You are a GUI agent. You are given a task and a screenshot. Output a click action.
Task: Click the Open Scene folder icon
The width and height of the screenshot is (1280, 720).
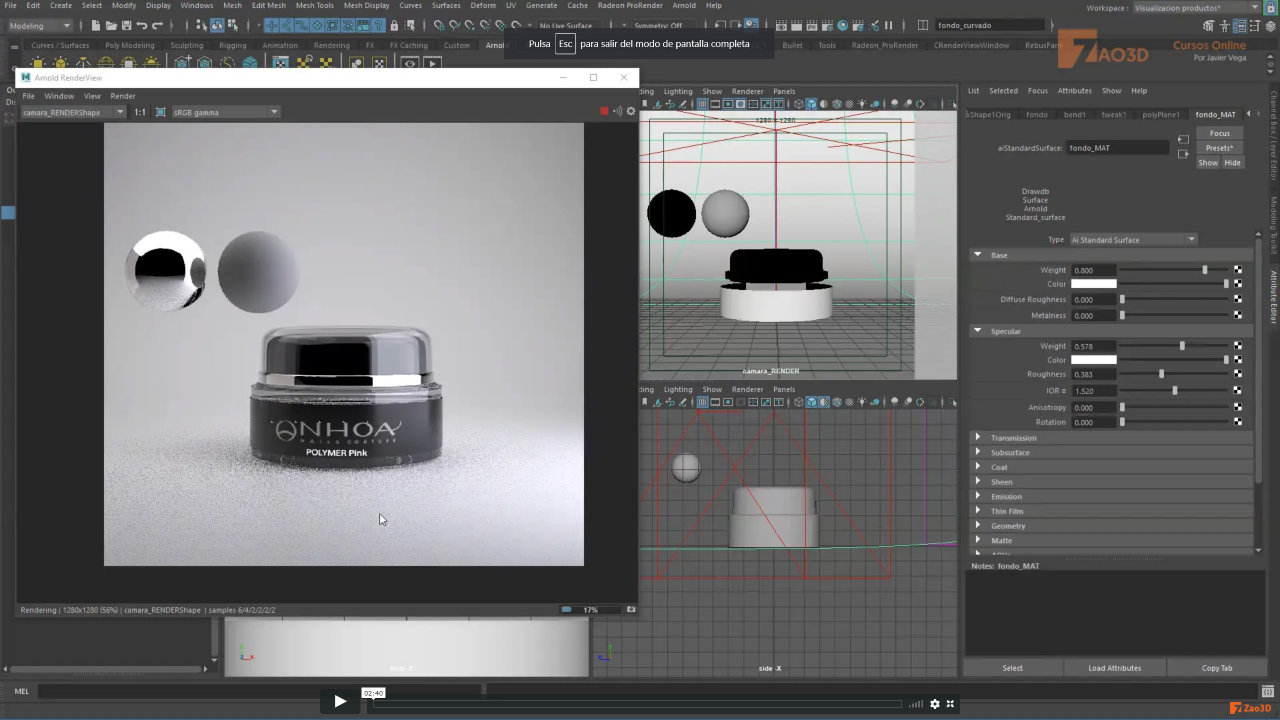click(111, 25)
